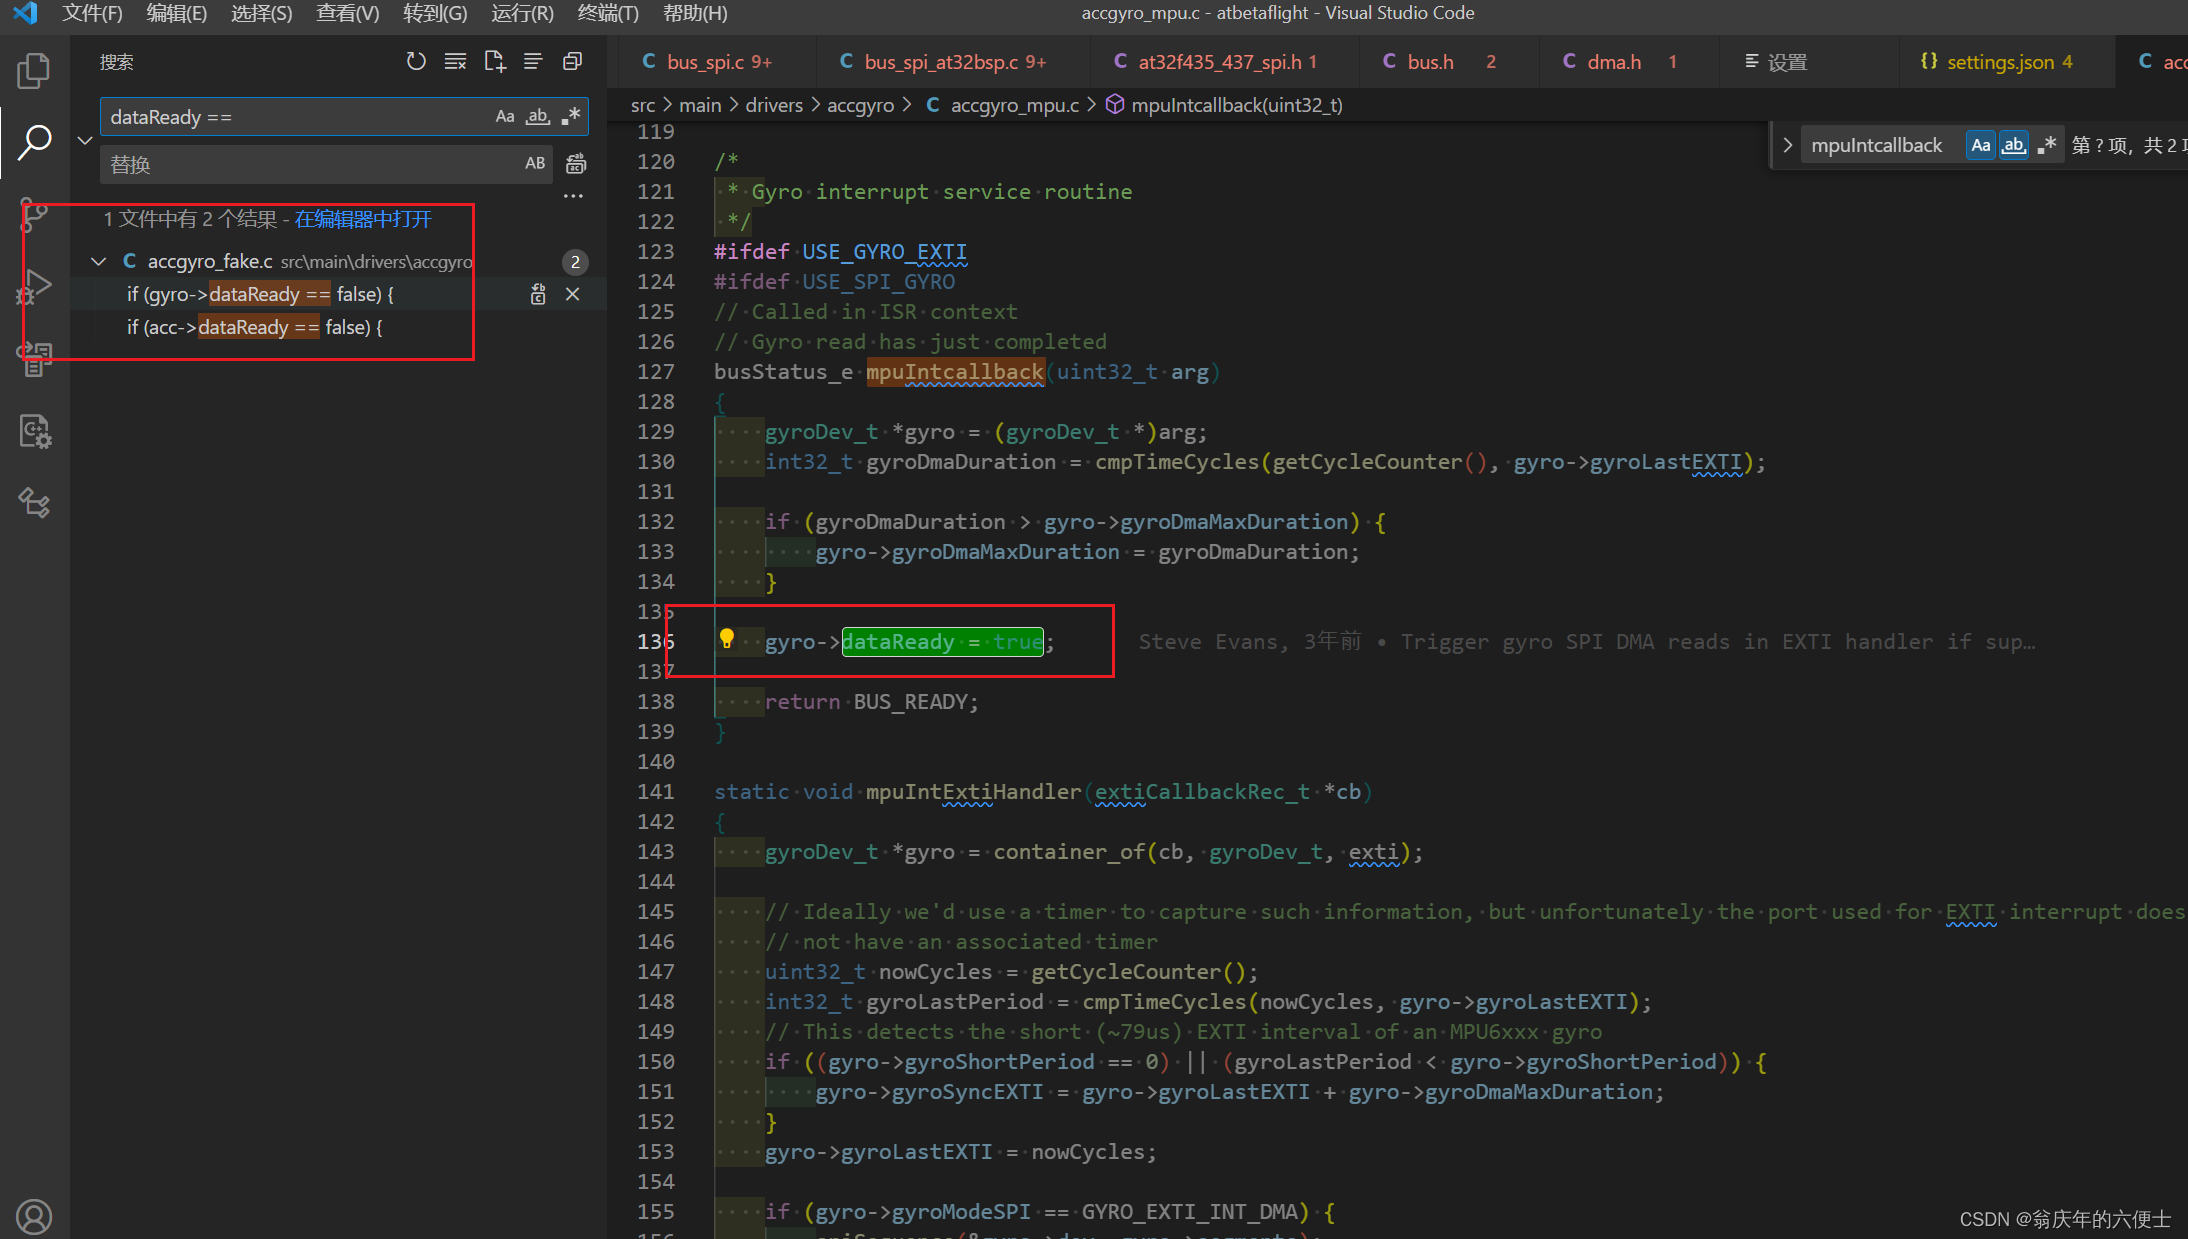Click the collapse all results icon
Screen dimensions: 2188x1239
(x=572, y=62)
